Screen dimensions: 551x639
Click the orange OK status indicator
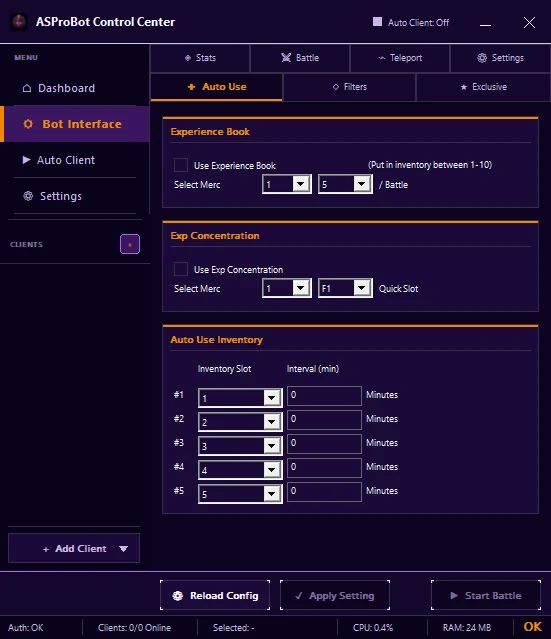pyautogui.click(x=532, y=627)
